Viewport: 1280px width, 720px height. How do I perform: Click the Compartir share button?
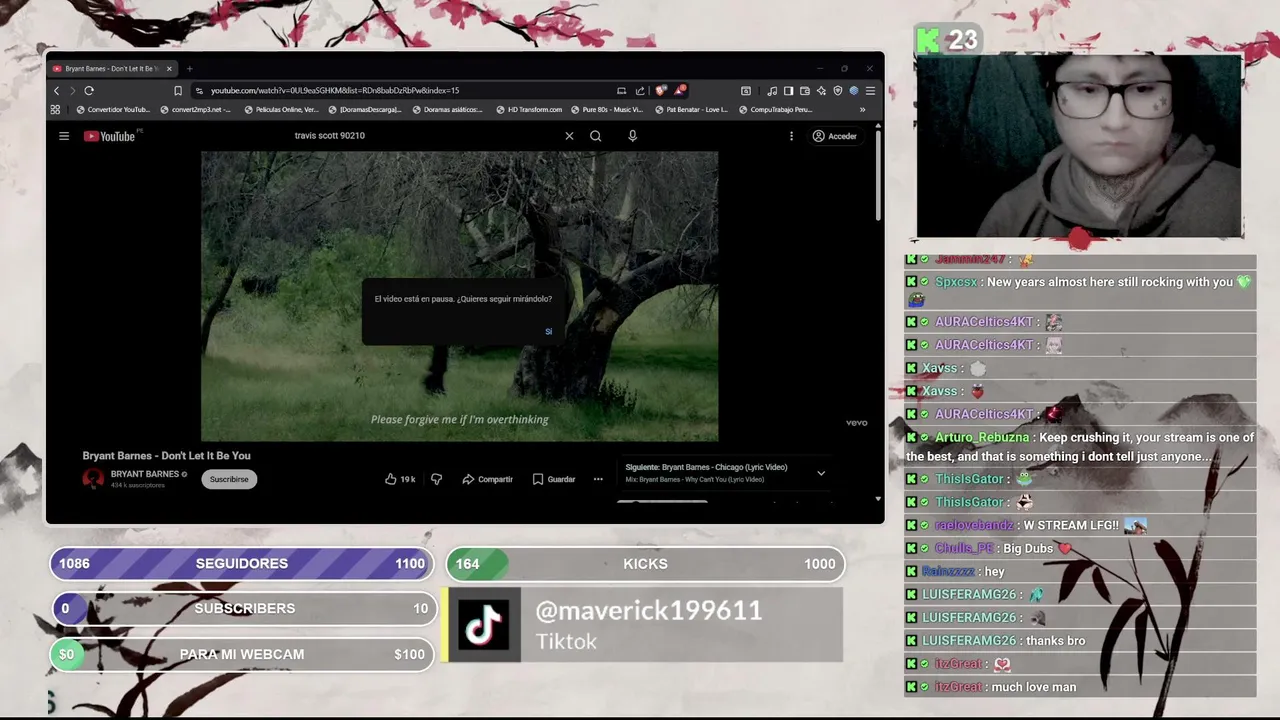487,479
